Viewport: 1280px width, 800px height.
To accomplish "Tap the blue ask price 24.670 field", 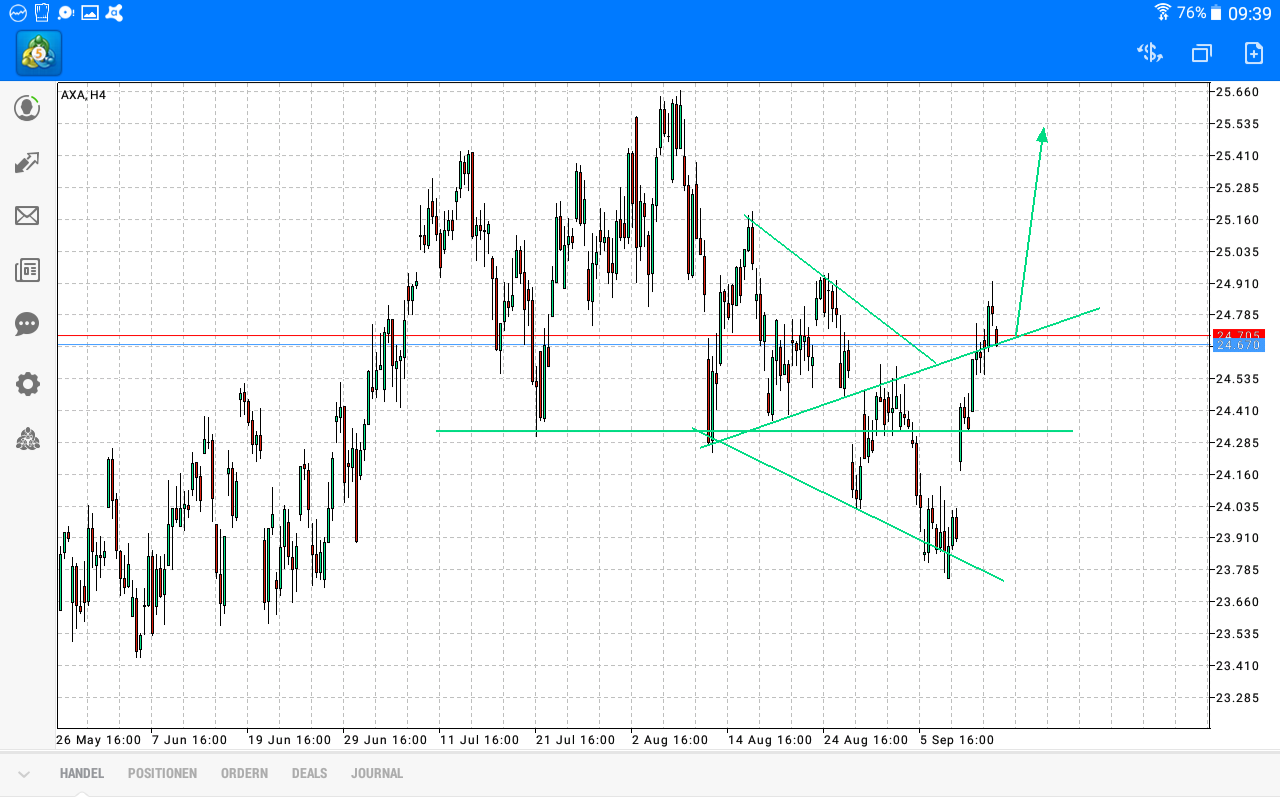I will 1238,345.
